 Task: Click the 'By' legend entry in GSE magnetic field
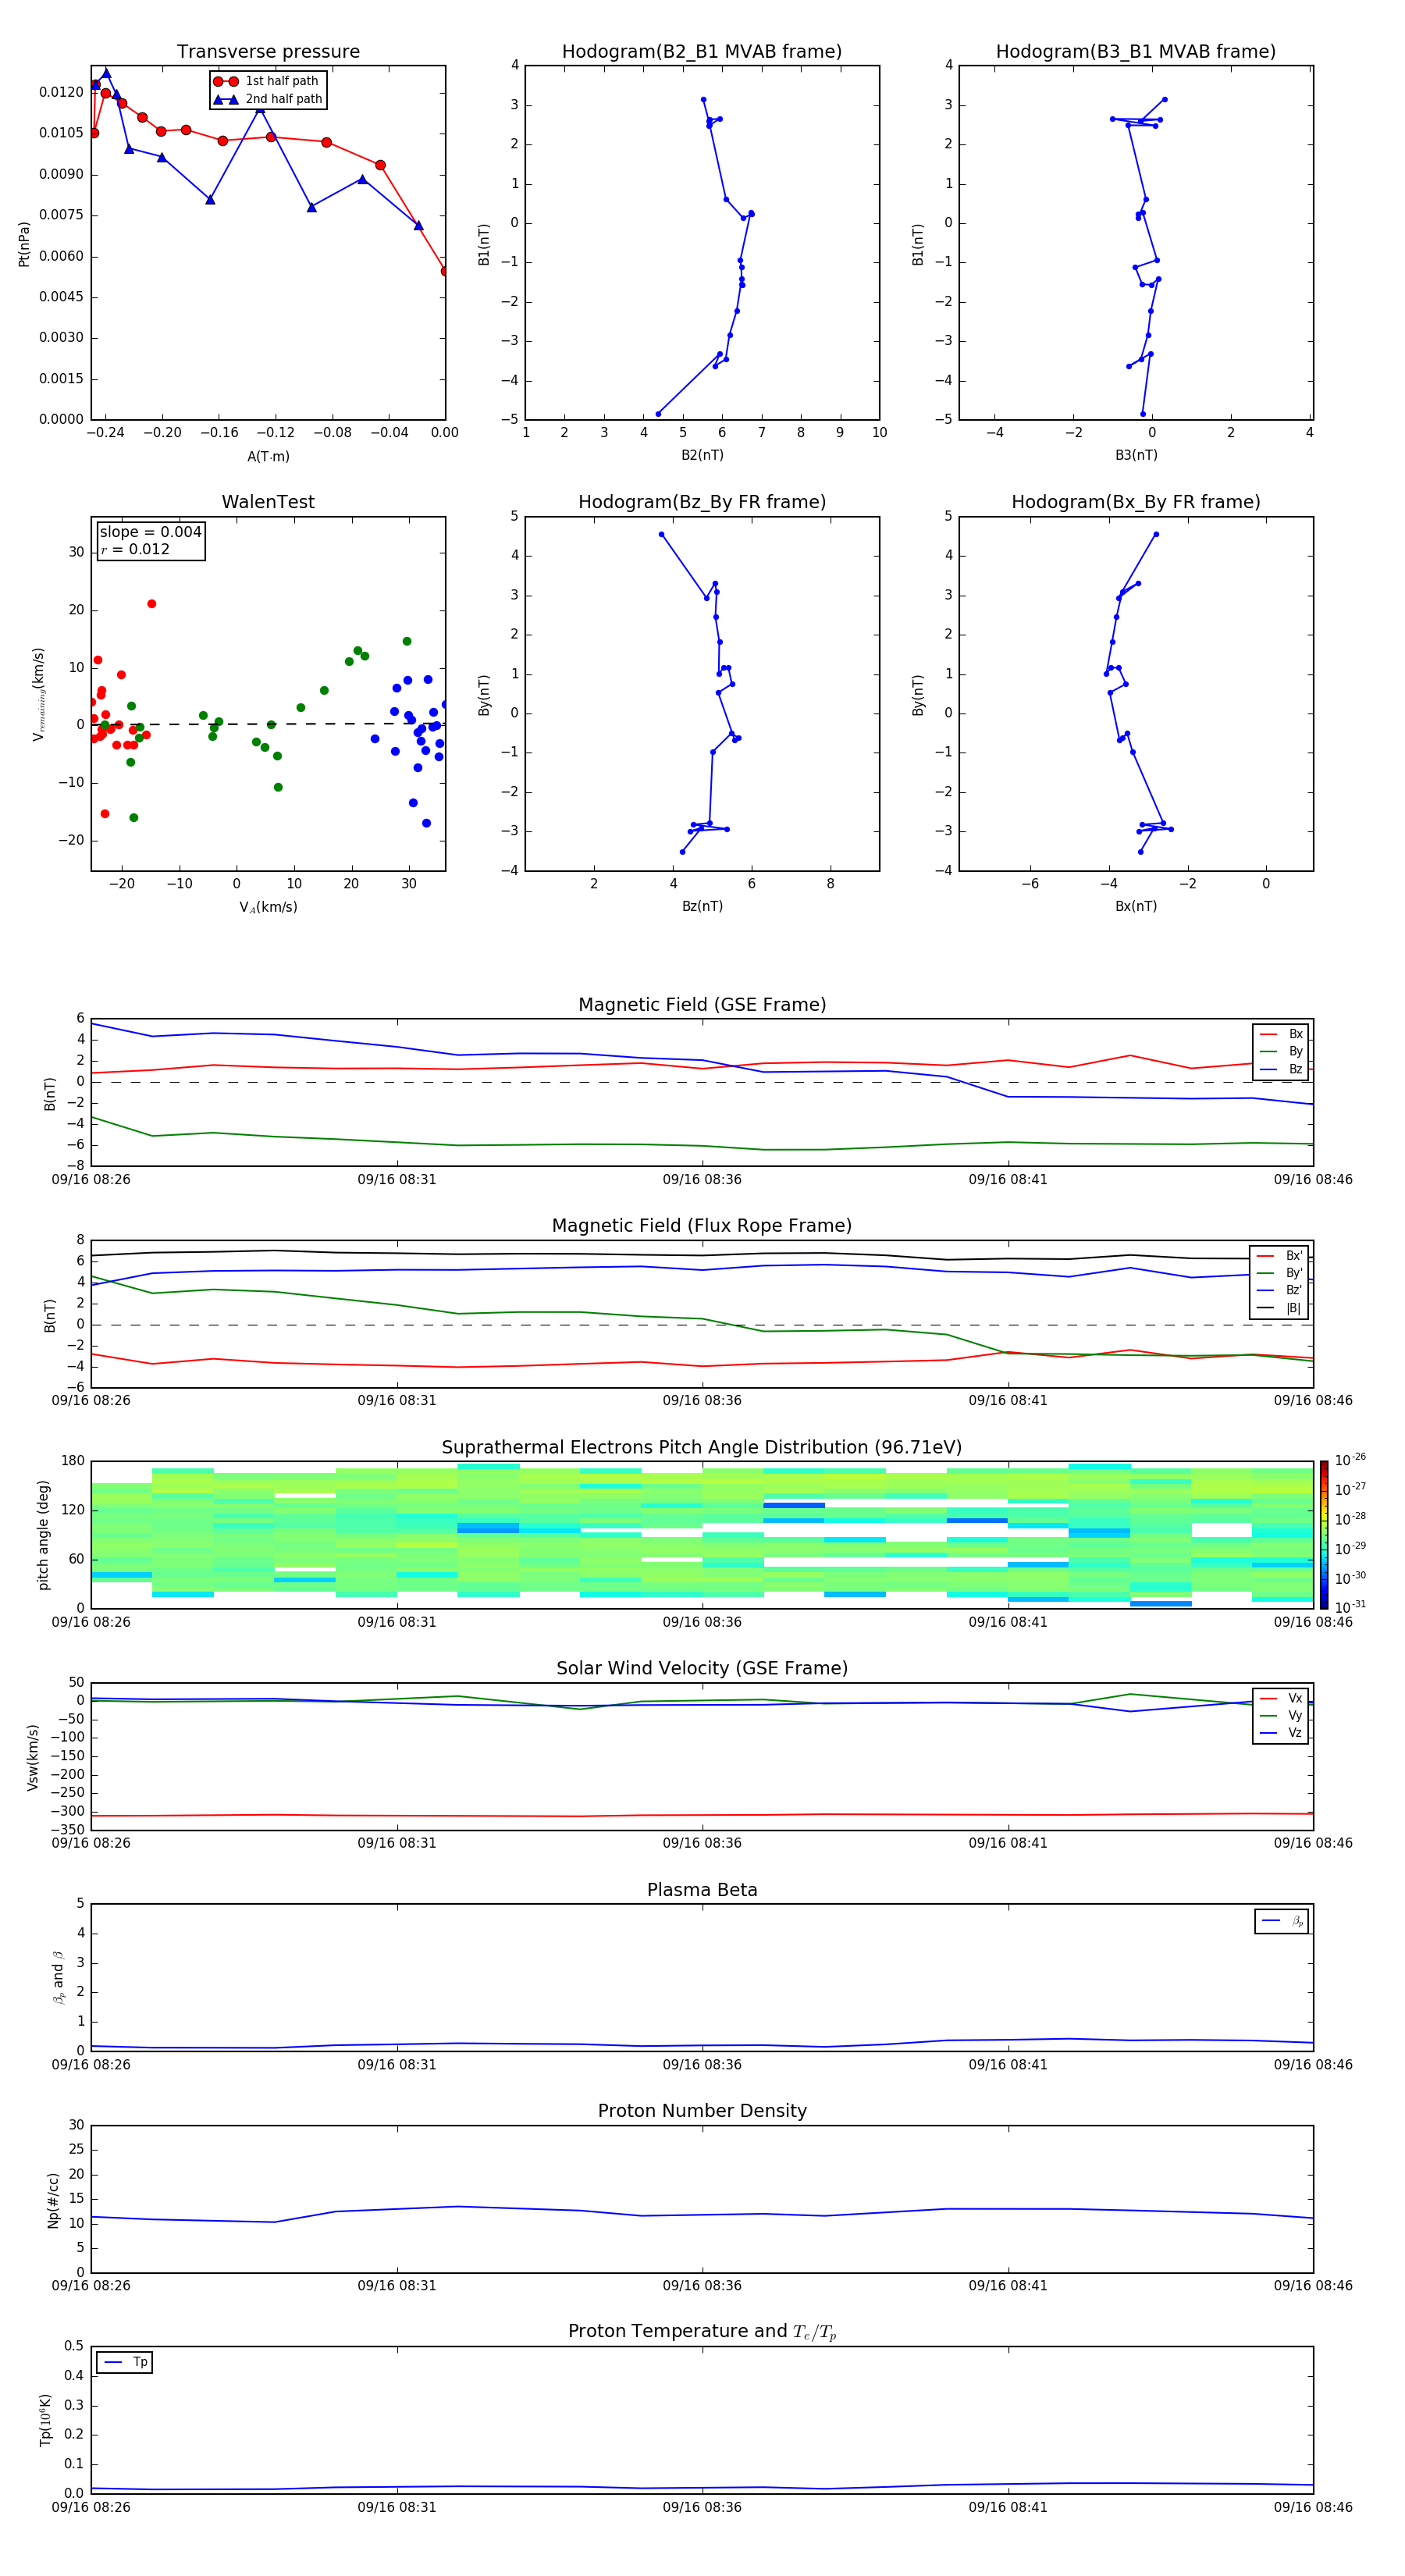pos(1281,1051)
